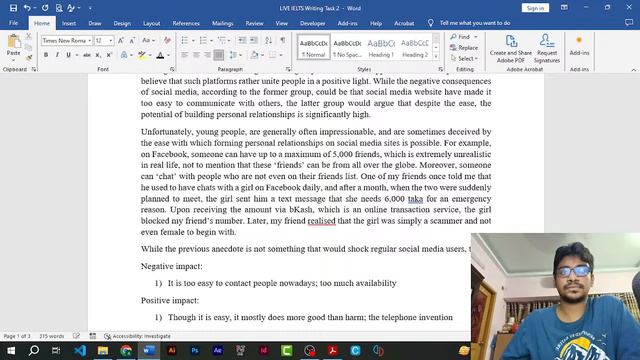Center the paragraph text
This screenshot has height=360, width=640.
(196, 55)
